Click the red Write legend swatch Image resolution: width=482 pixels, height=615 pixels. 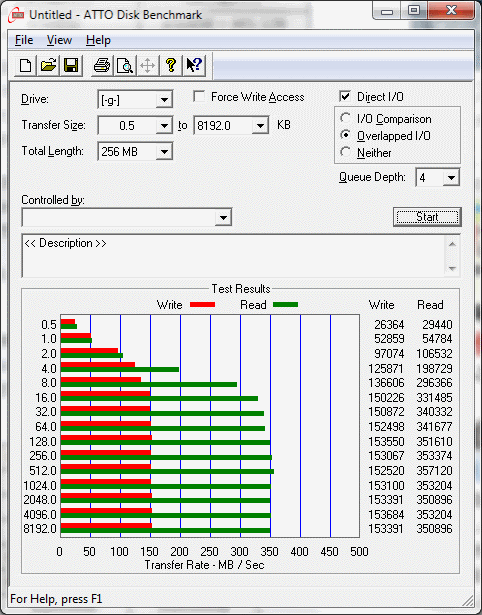202,304
